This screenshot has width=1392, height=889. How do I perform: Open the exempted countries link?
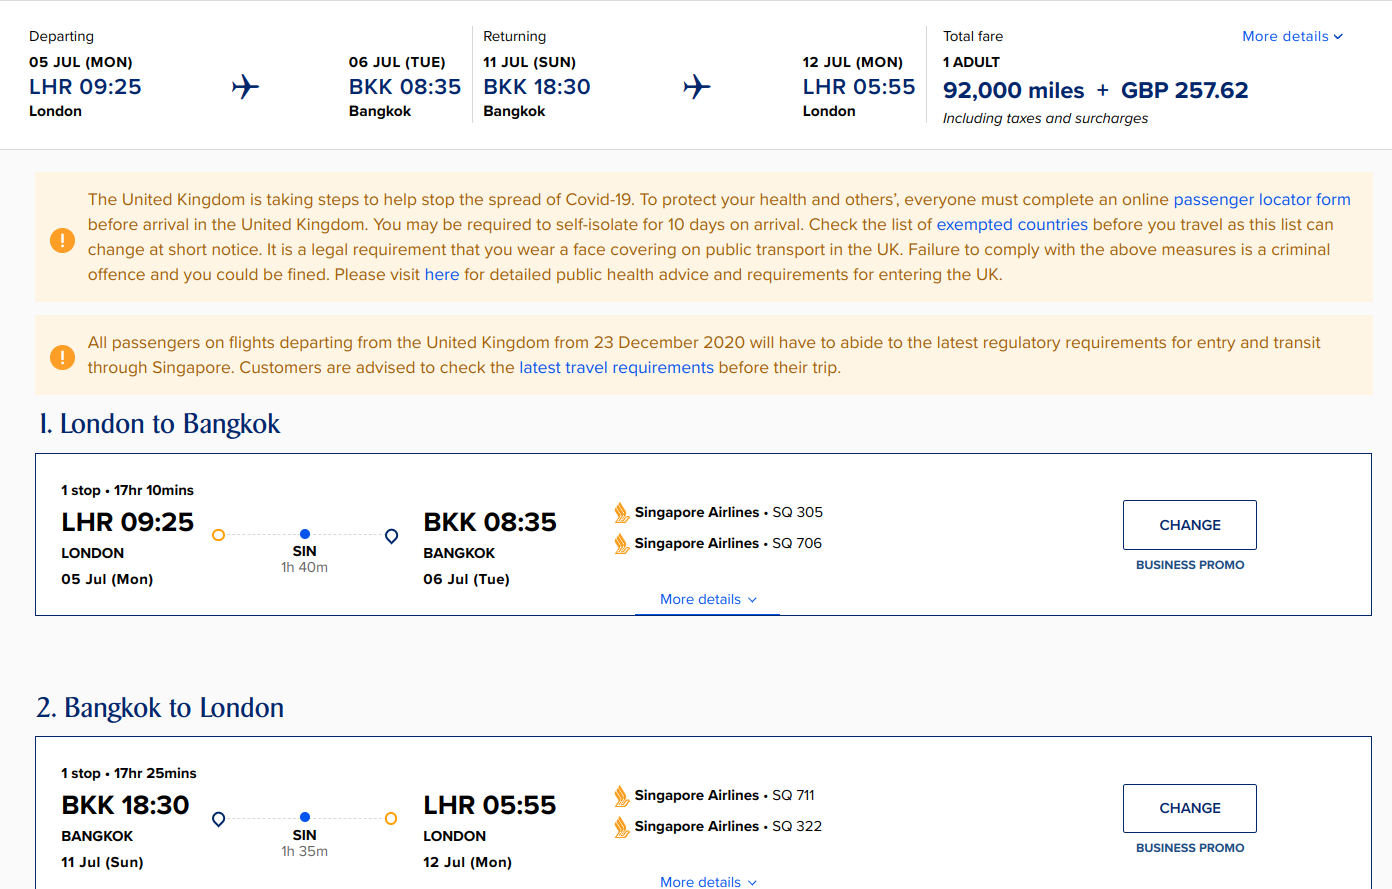[1011, 225]
